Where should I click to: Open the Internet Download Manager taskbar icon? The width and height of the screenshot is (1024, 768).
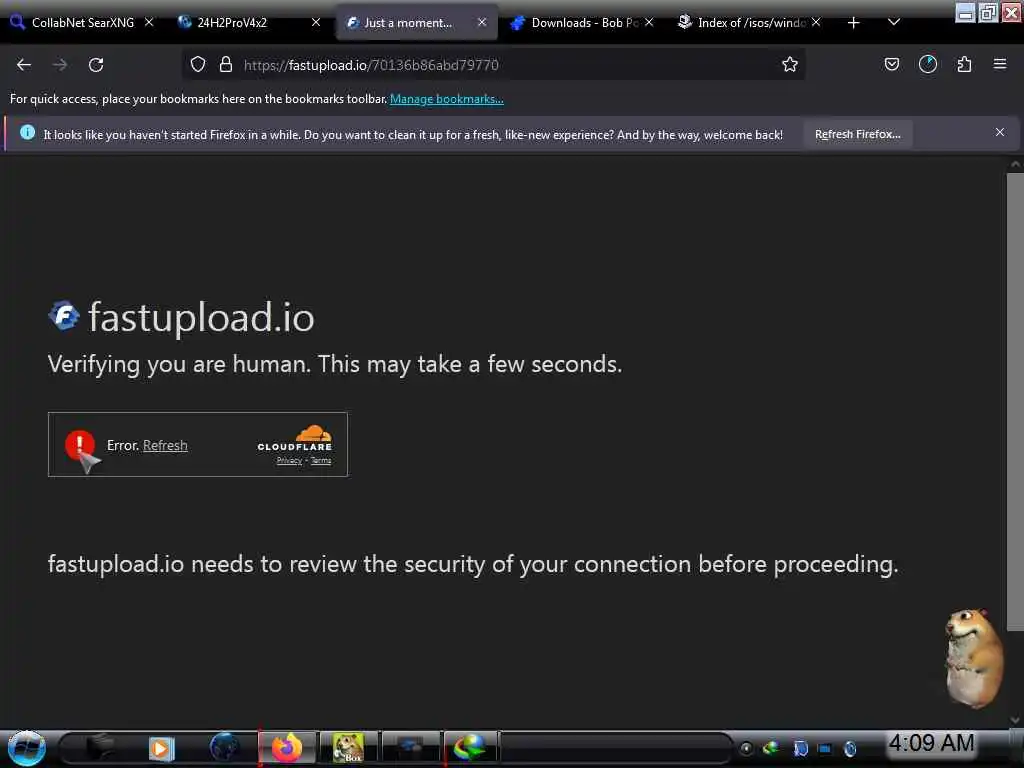tap(470, 748)
